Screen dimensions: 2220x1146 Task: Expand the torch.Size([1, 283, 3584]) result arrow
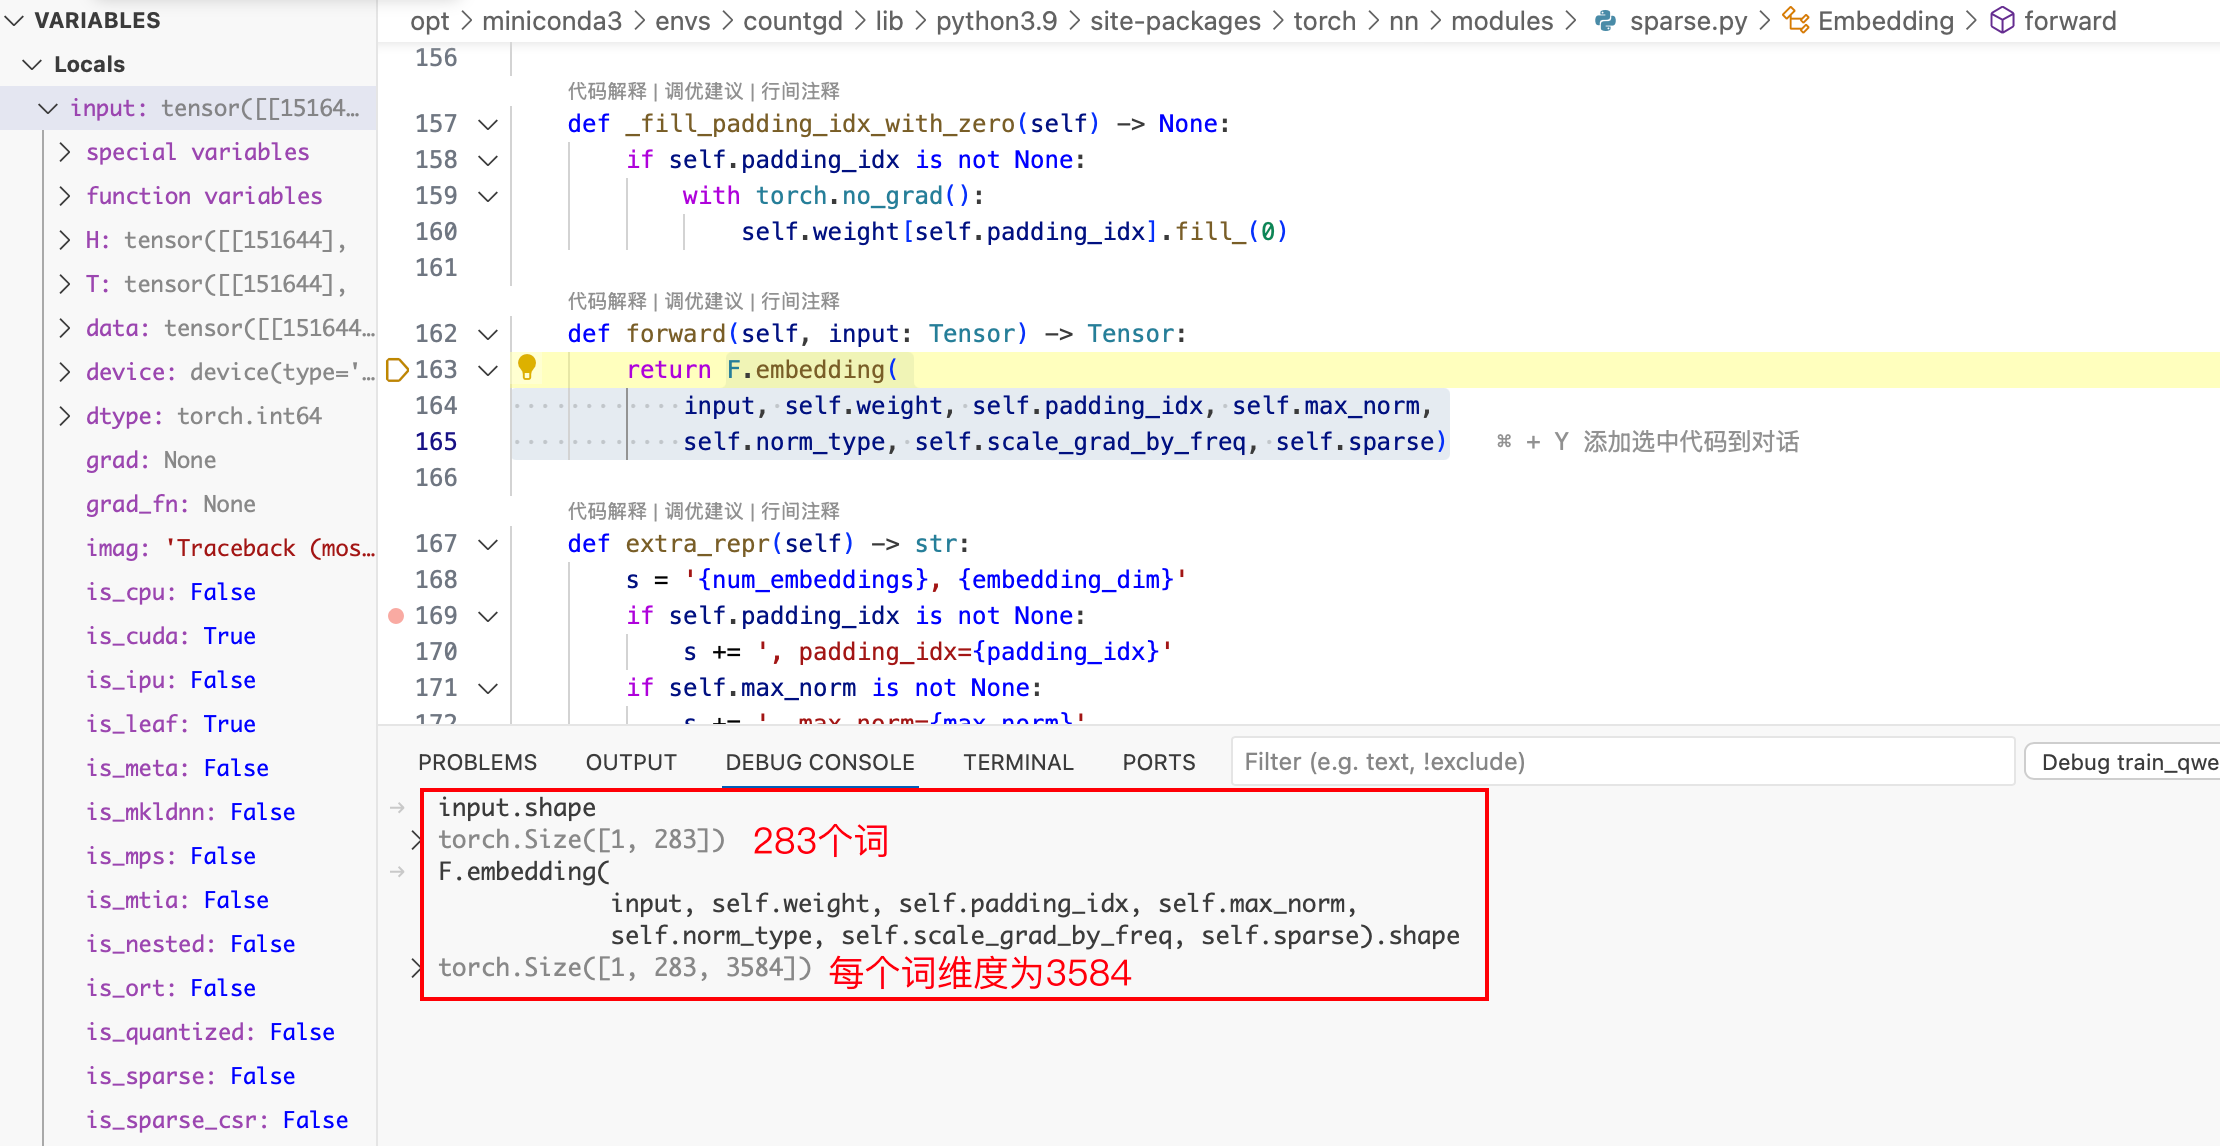416,967
